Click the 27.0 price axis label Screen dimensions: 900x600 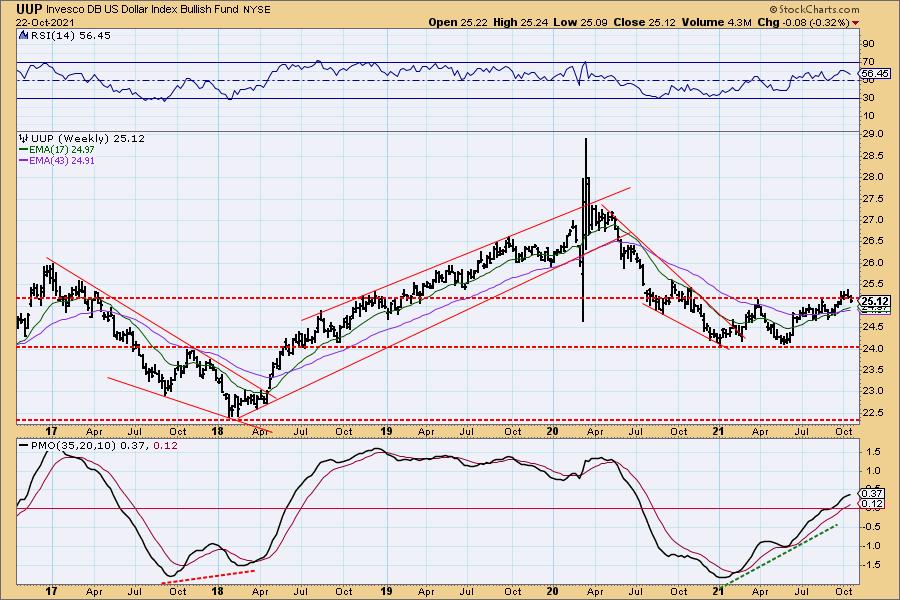[874, 220]
